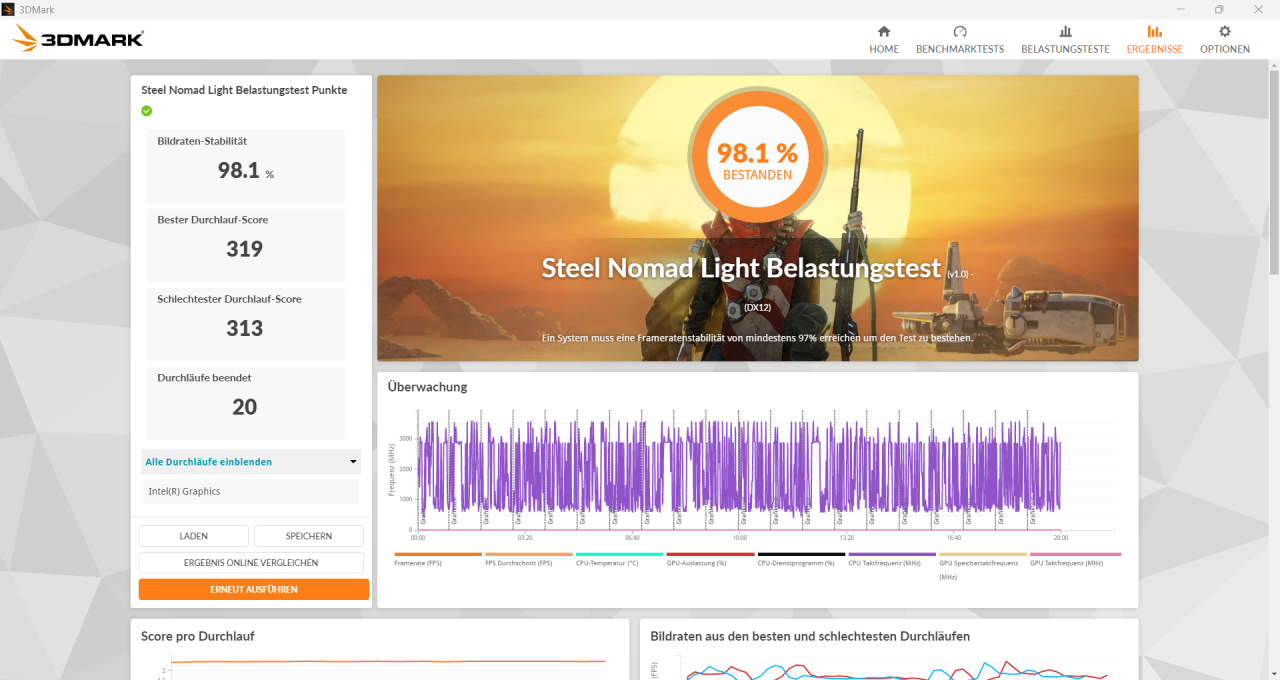Click ERGEBNIS ONLINE VERGLEICHEN
1280x680 pixels.
tap(251, 562)
